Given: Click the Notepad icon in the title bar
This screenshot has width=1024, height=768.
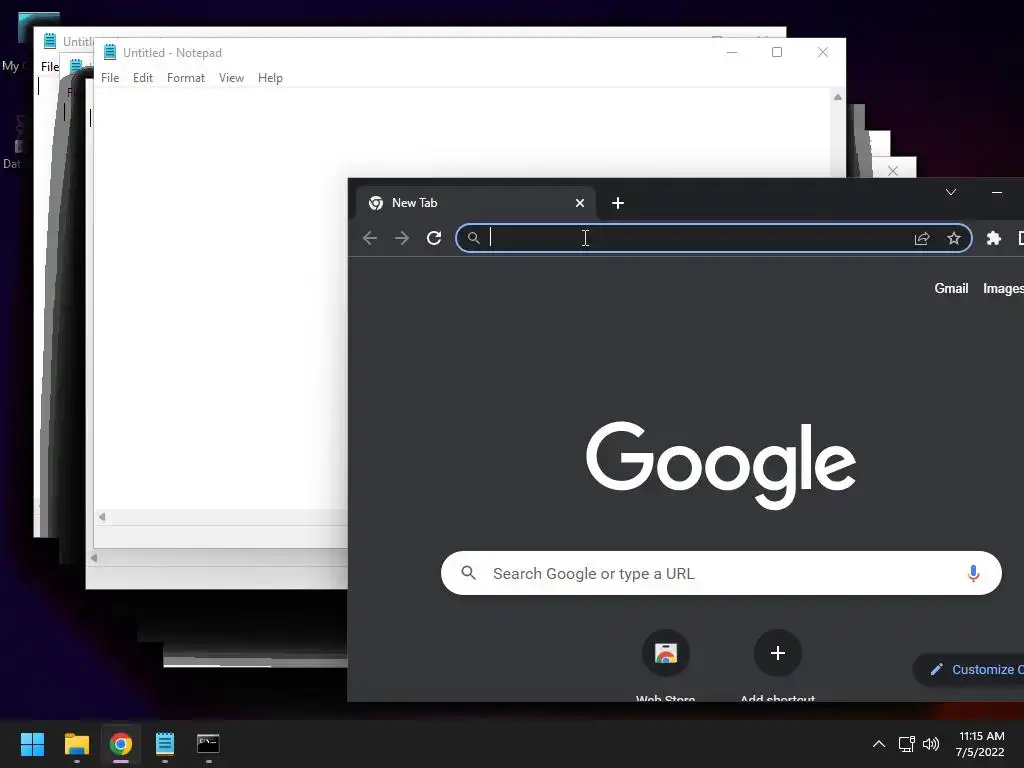Looking at the screenshot, I should click(x=110, y=52).
